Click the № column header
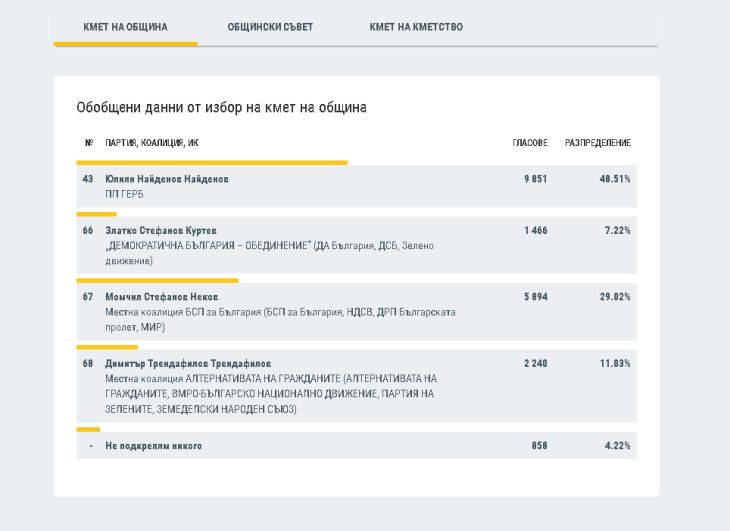Image resolution: width=730 pixels, height=531 pixels. click(x=89, y=143)
